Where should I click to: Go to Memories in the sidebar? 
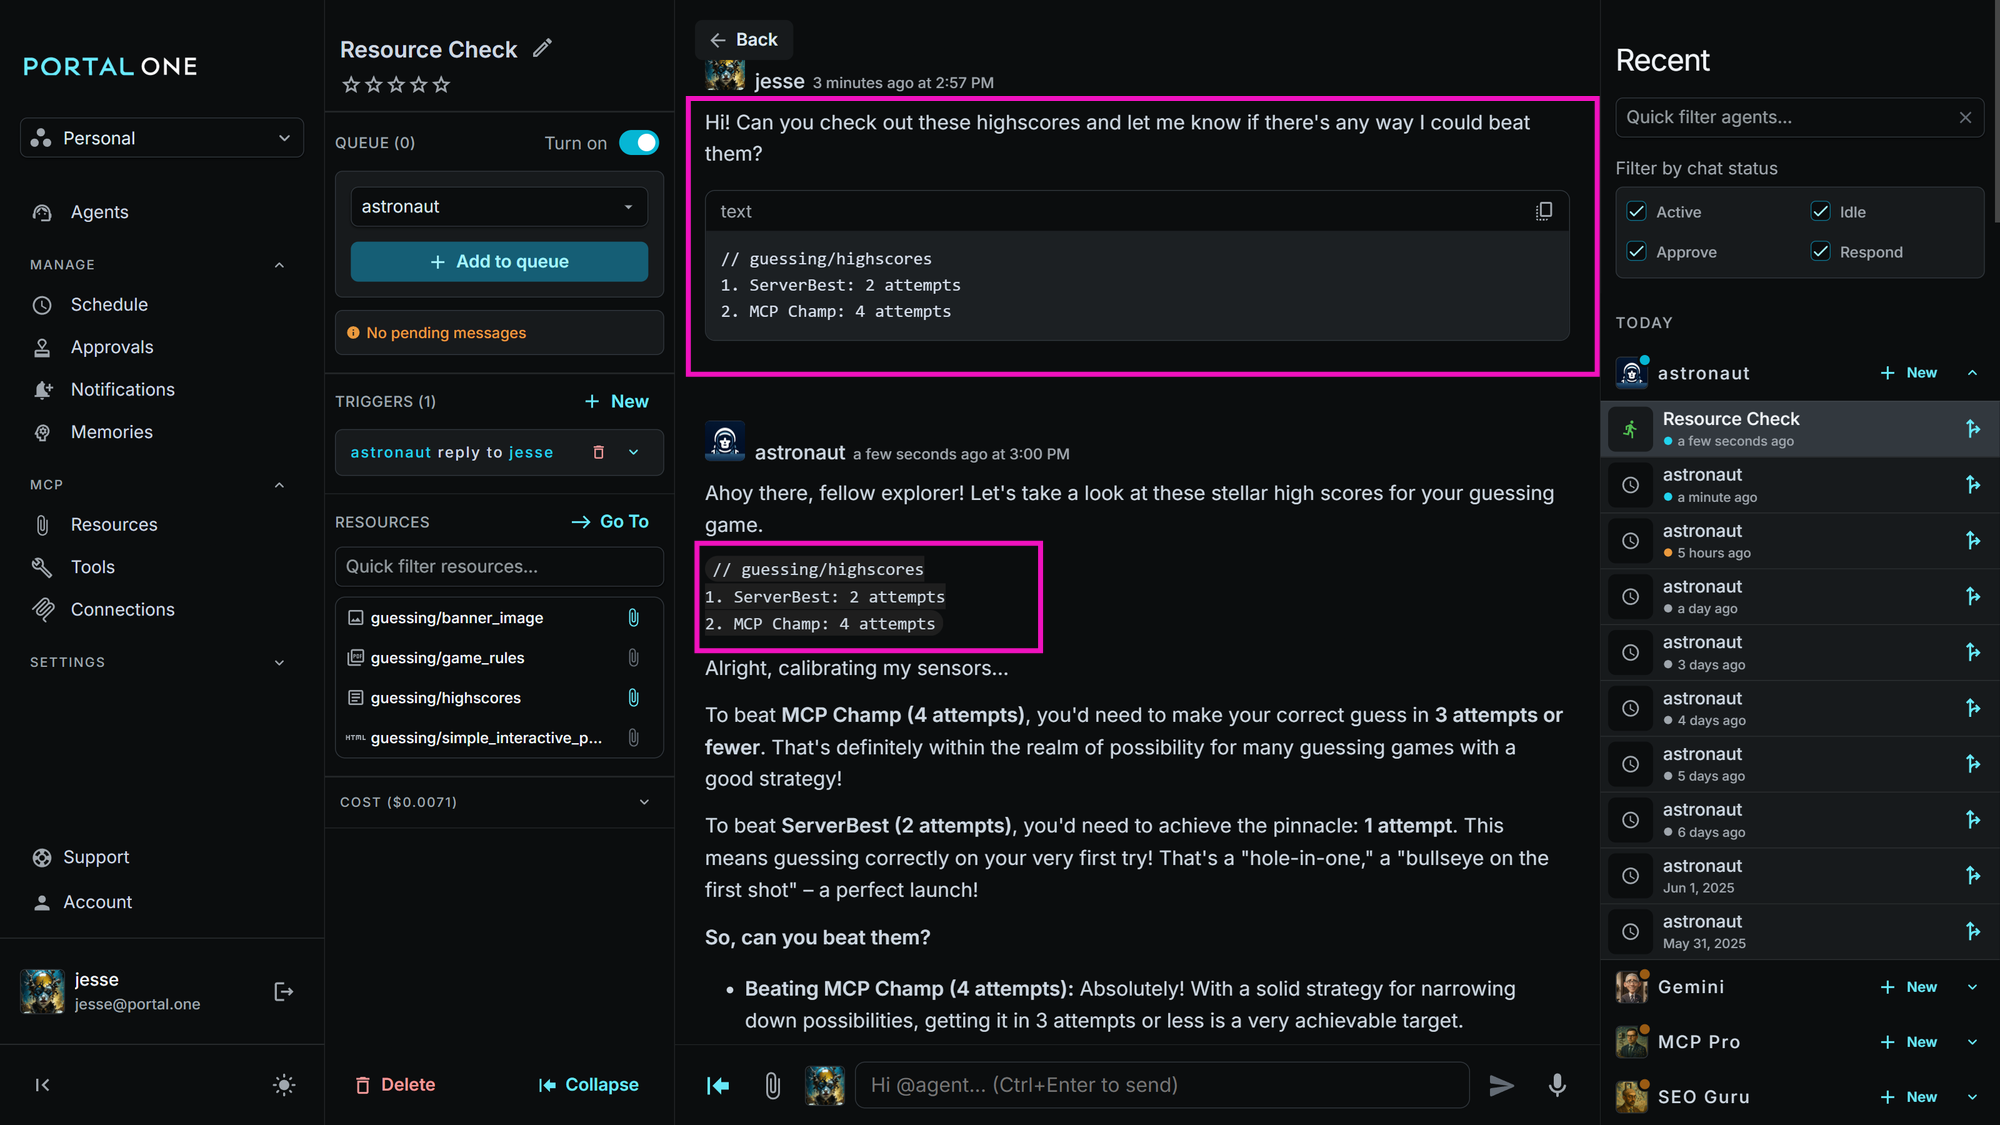[x=112, y=432]
